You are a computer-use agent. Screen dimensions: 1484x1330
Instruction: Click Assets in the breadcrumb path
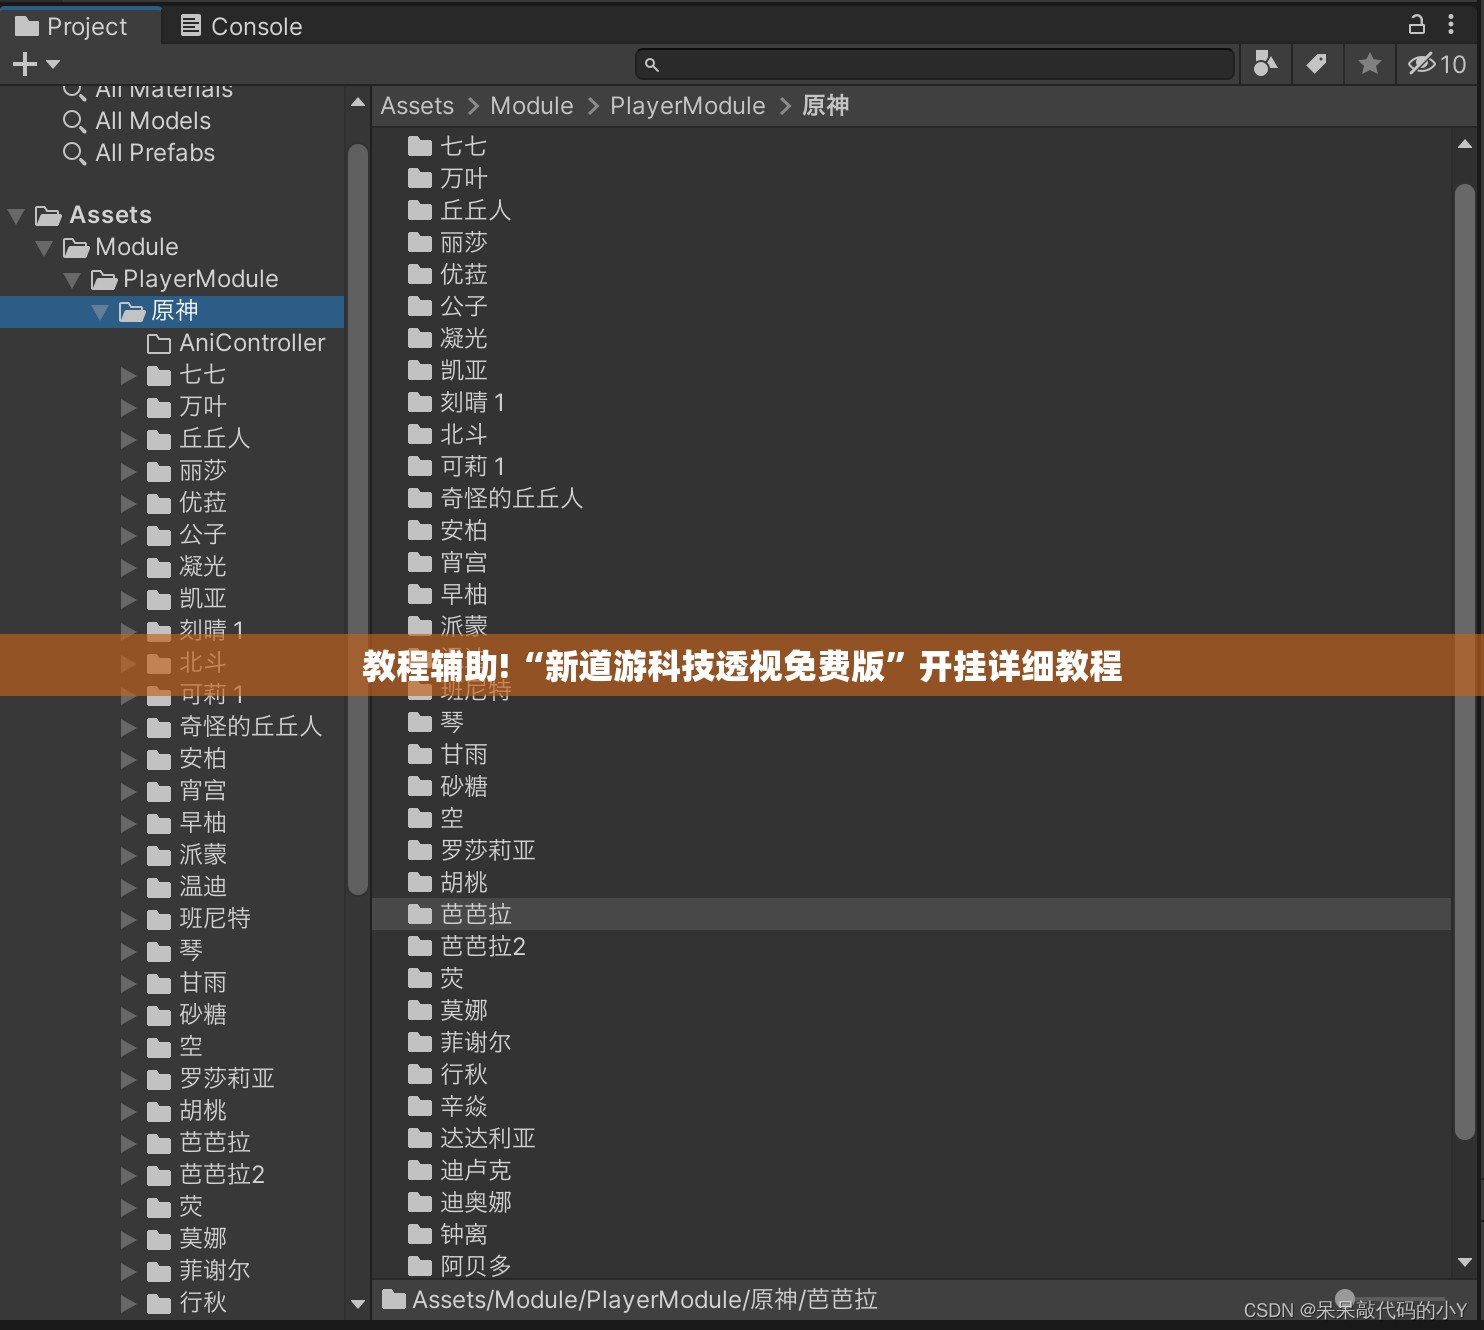[x=417, y=106]
